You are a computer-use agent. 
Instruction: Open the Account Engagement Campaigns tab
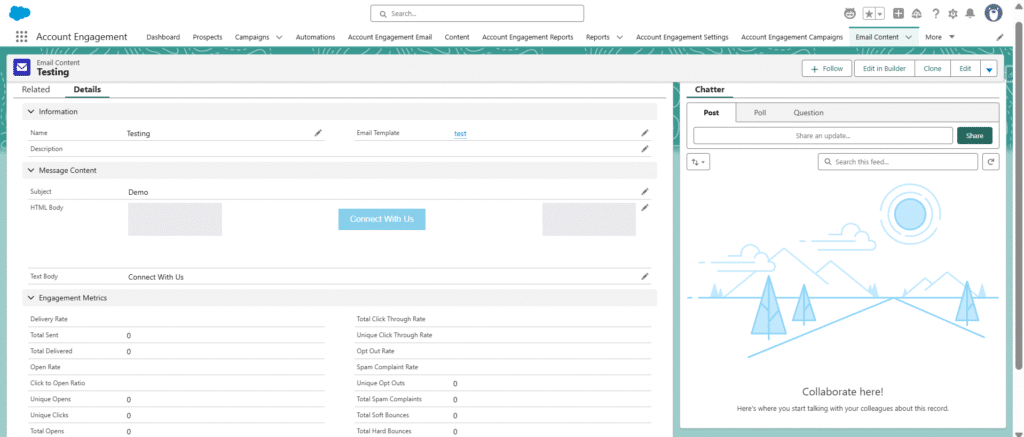coord(792,37)
